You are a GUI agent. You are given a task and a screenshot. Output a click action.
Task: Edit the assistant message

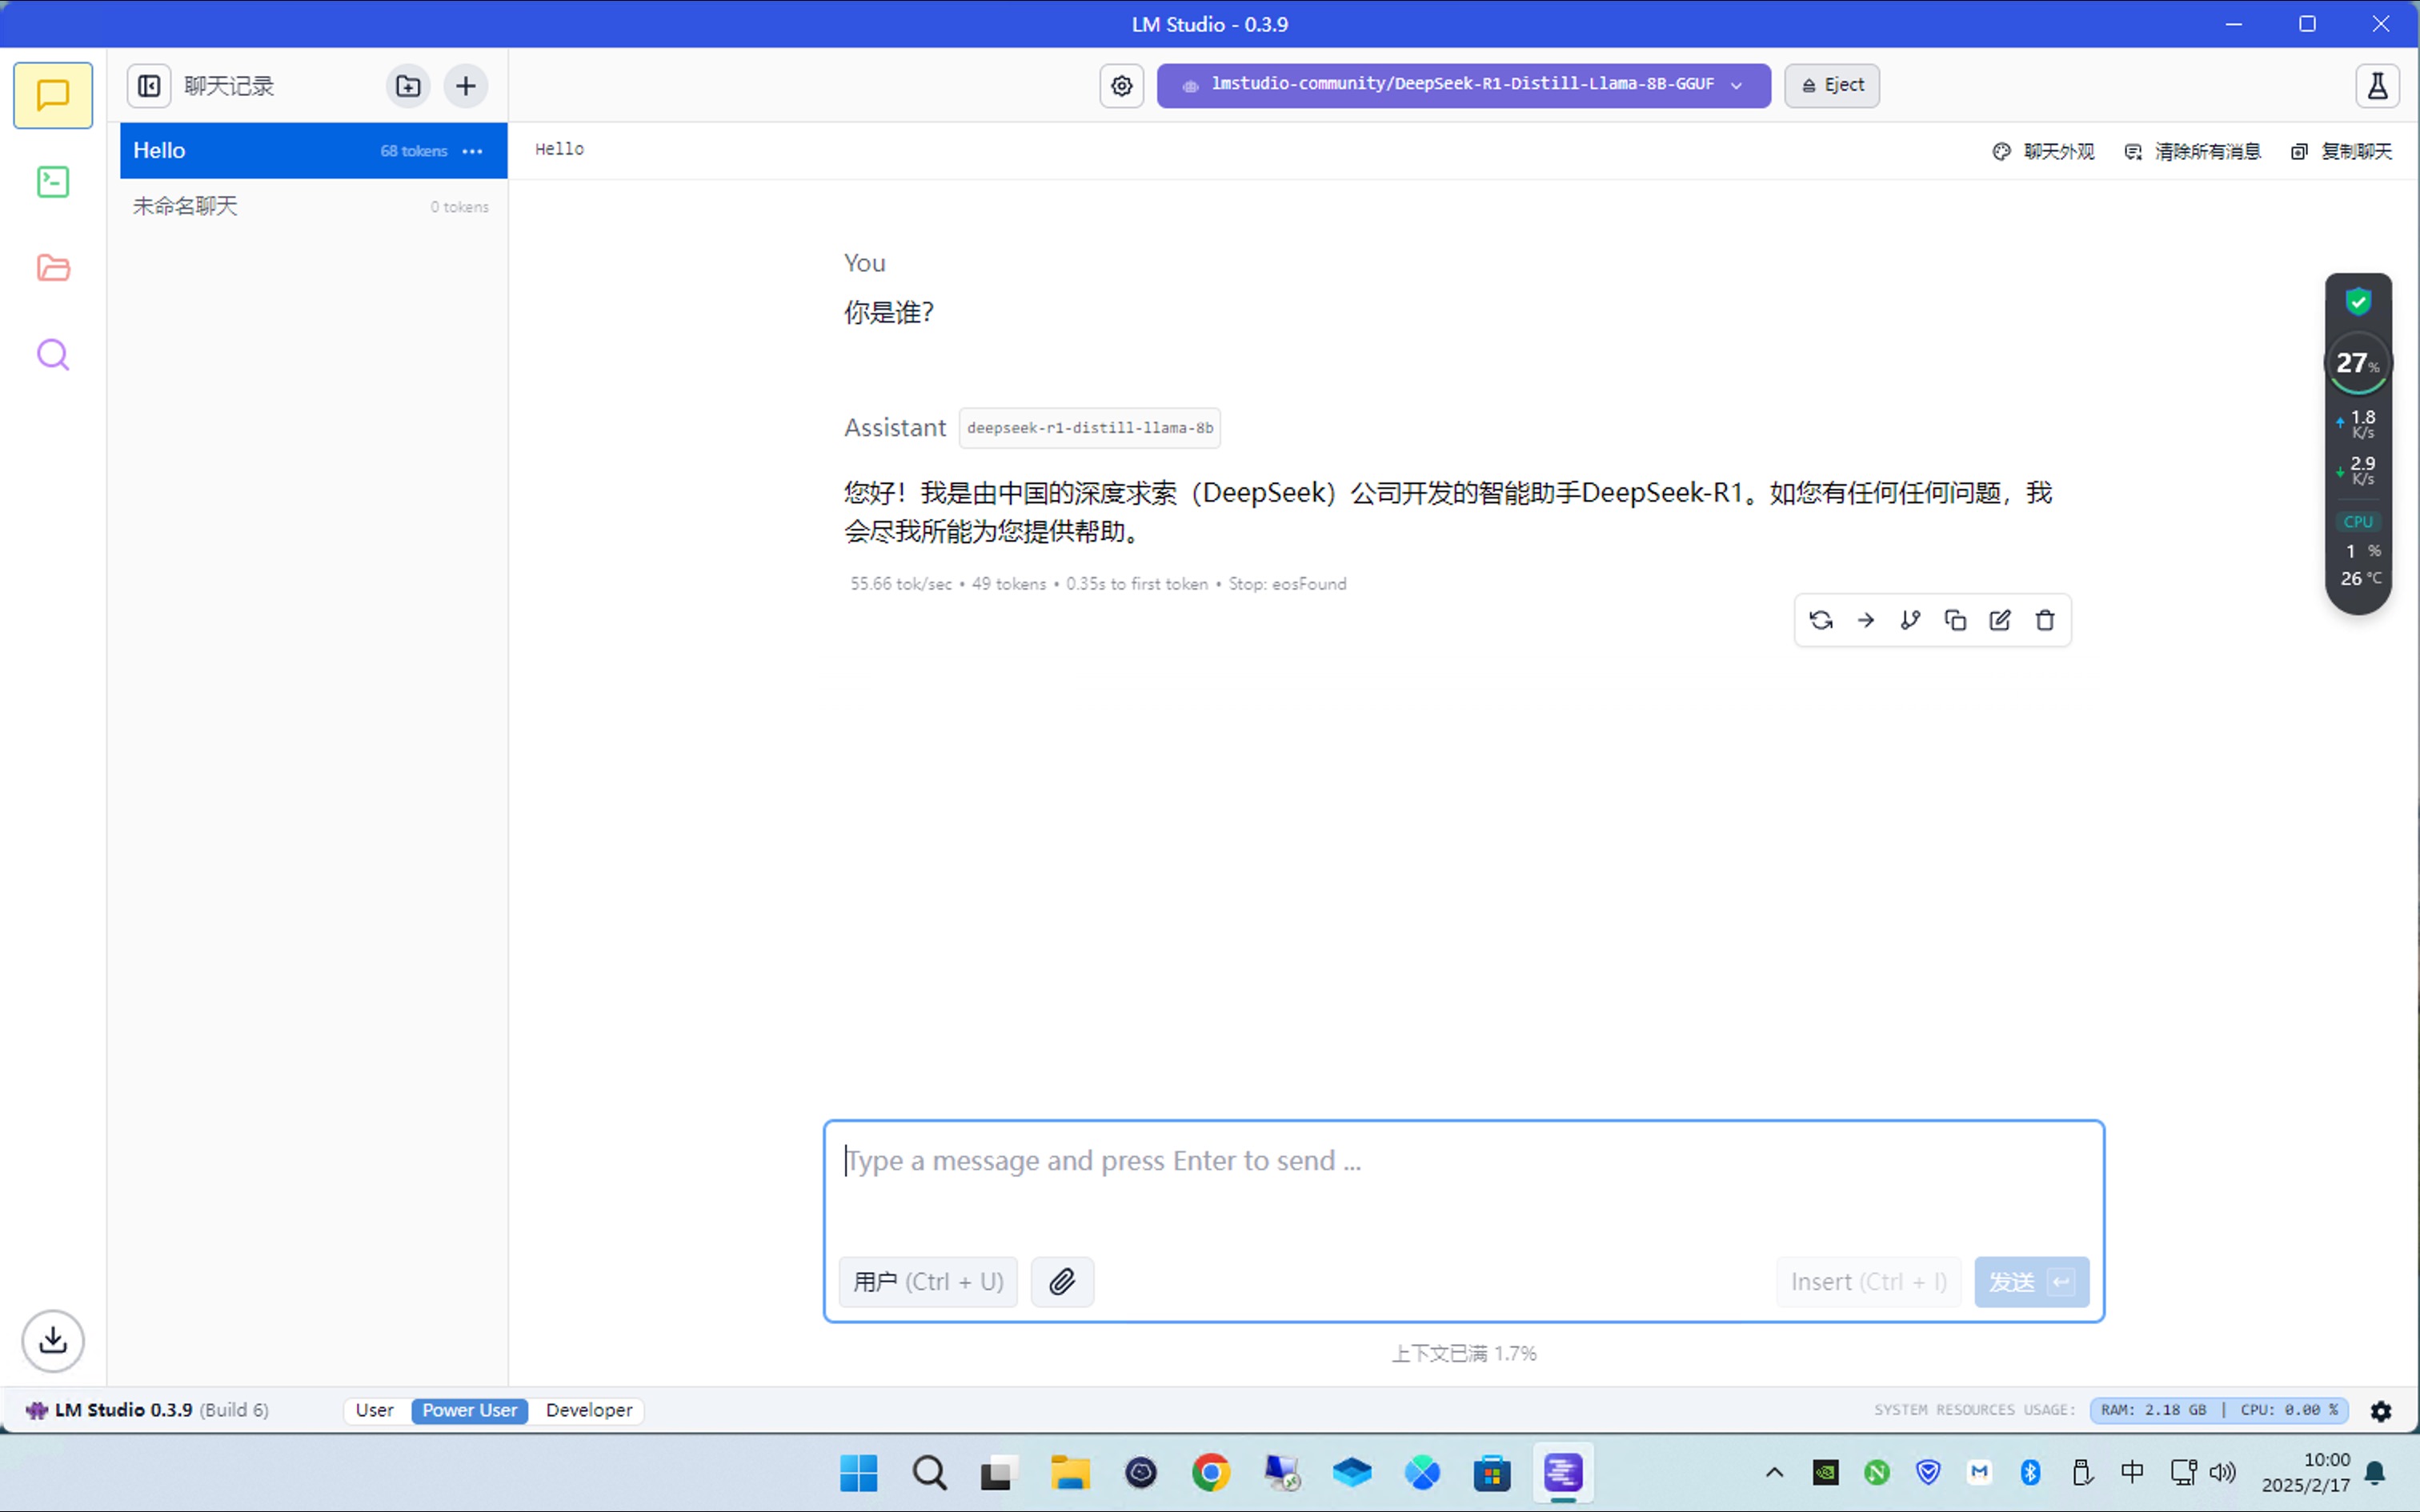coord(2000,620)
